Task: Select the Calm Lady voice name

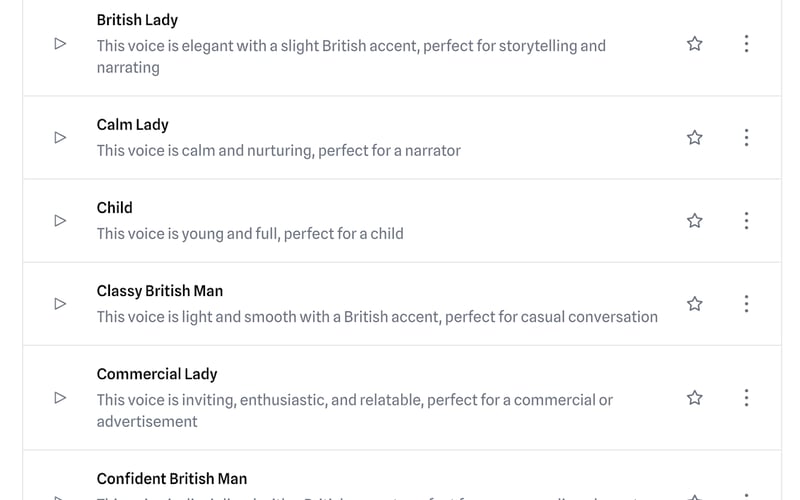Action: click(132, 125)
